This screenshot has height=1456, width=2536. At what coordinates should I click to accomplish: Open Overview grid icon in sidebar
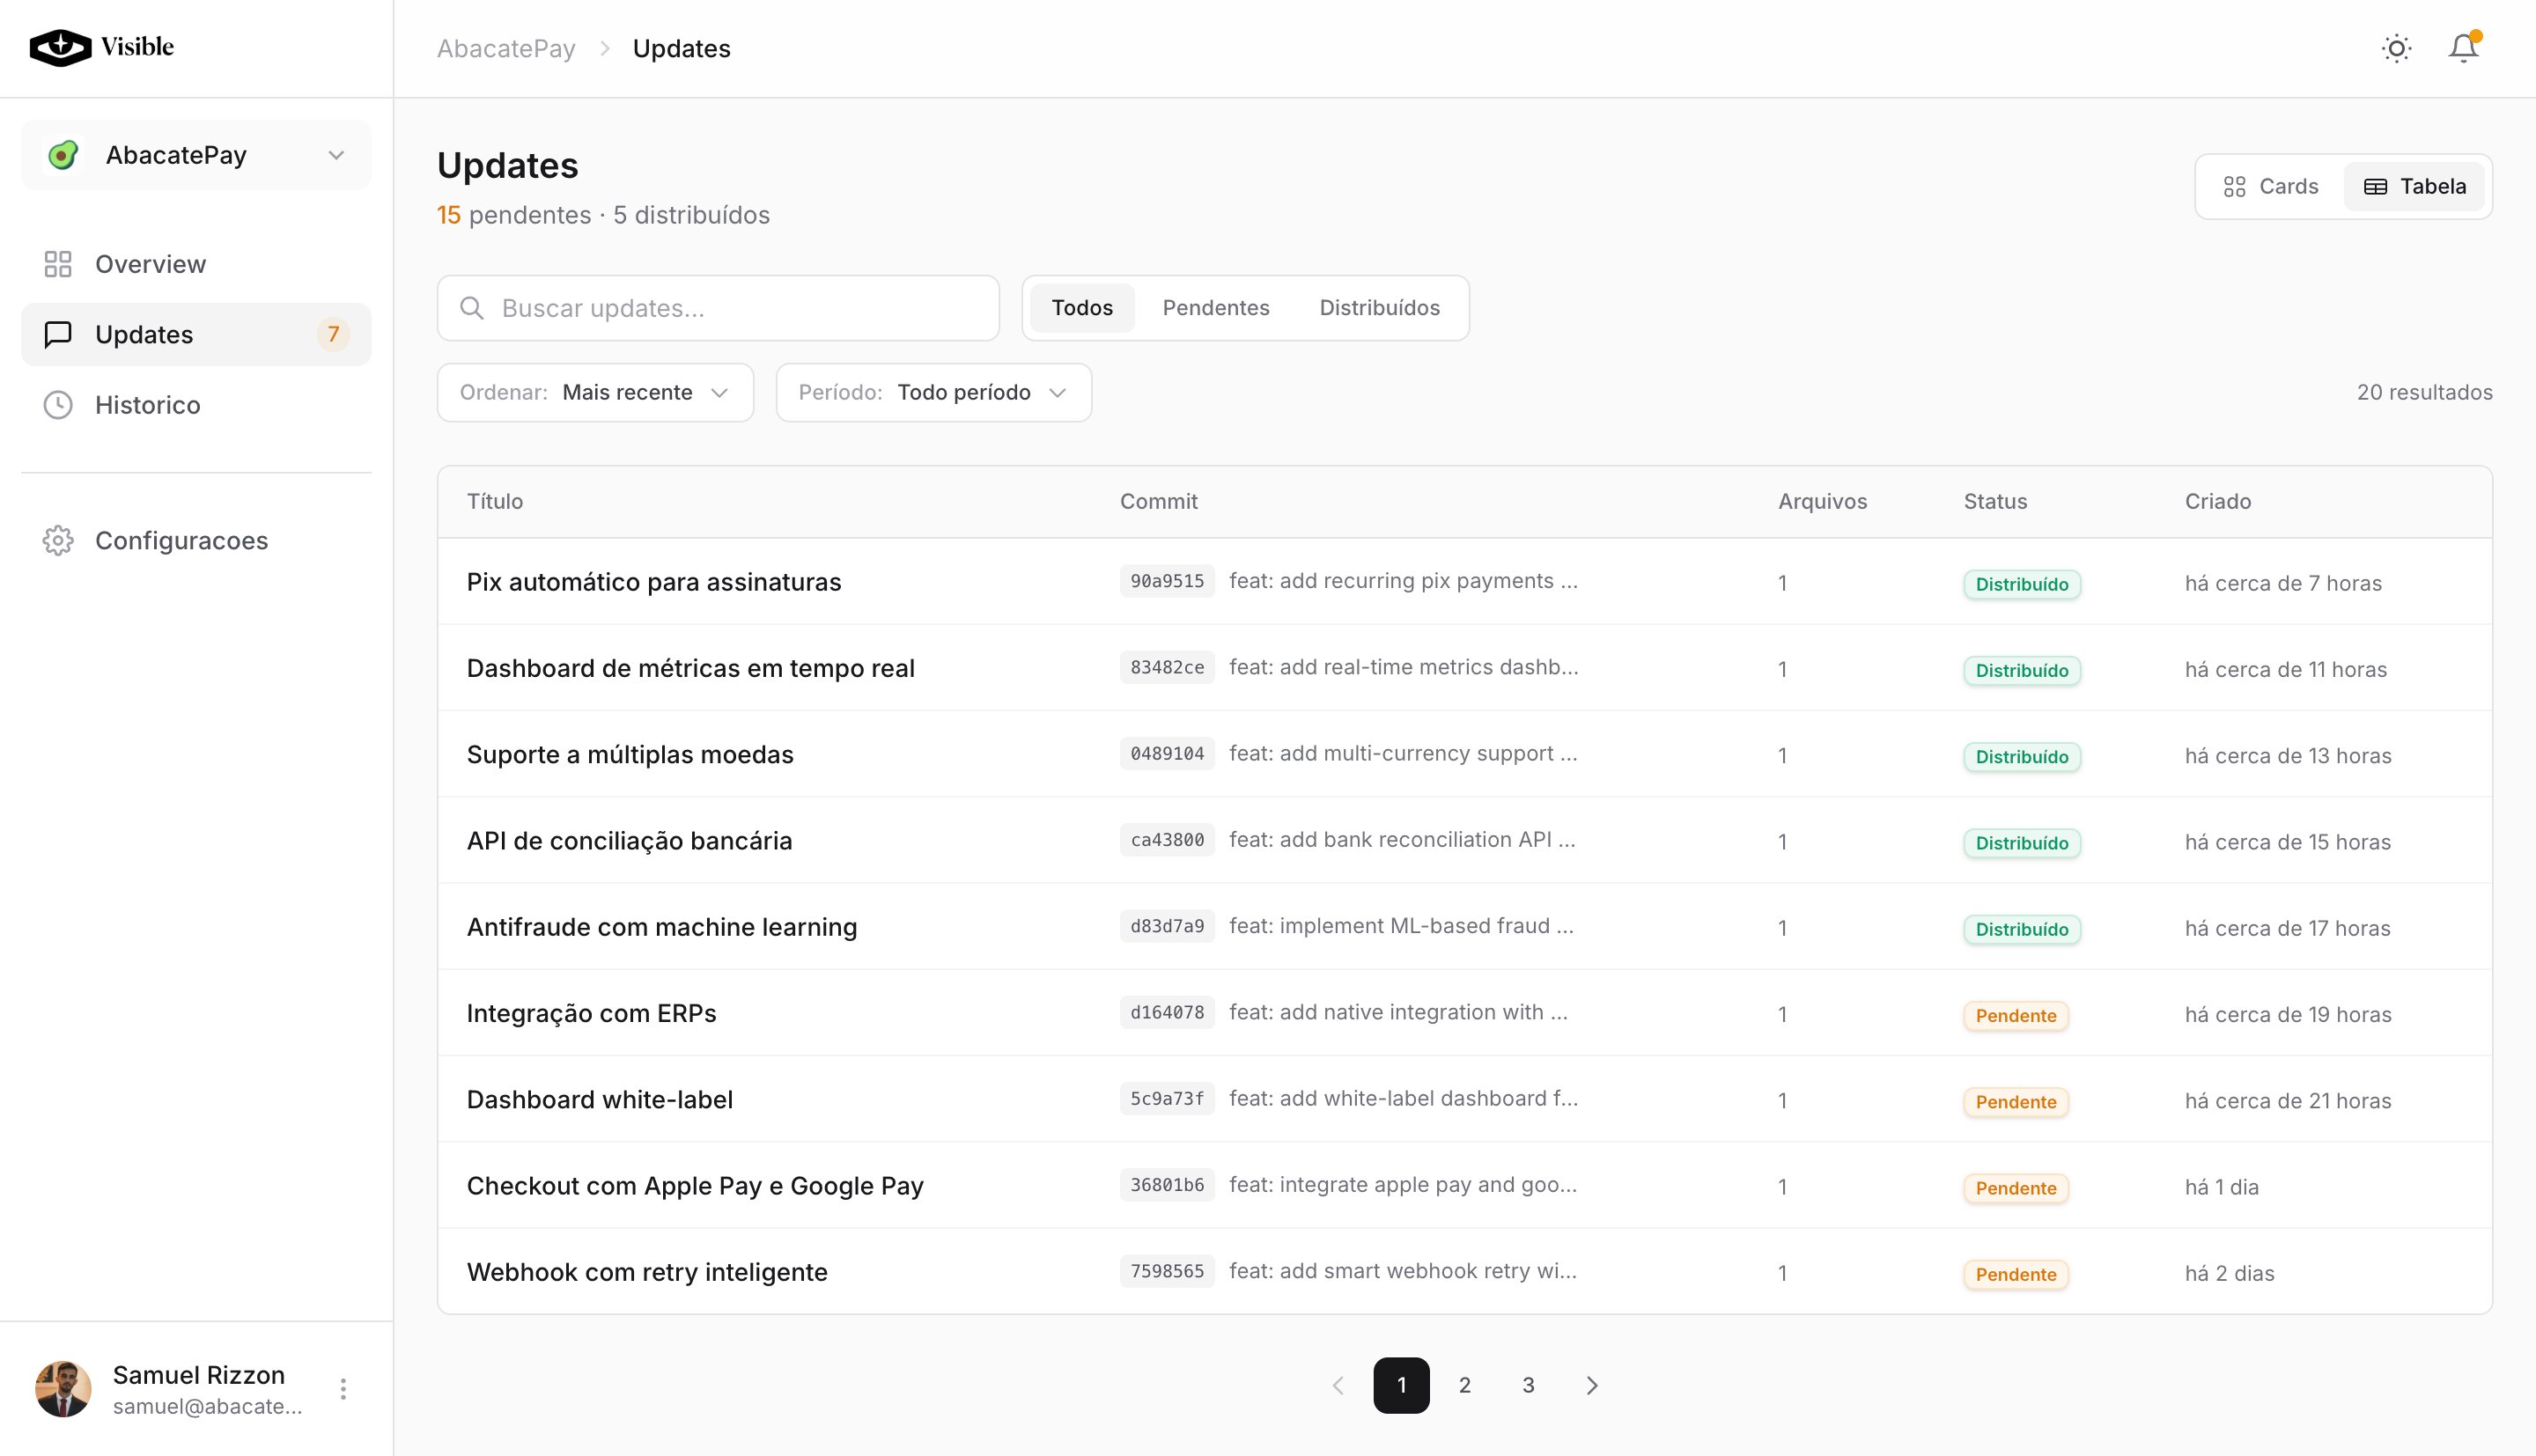point(58,264)
